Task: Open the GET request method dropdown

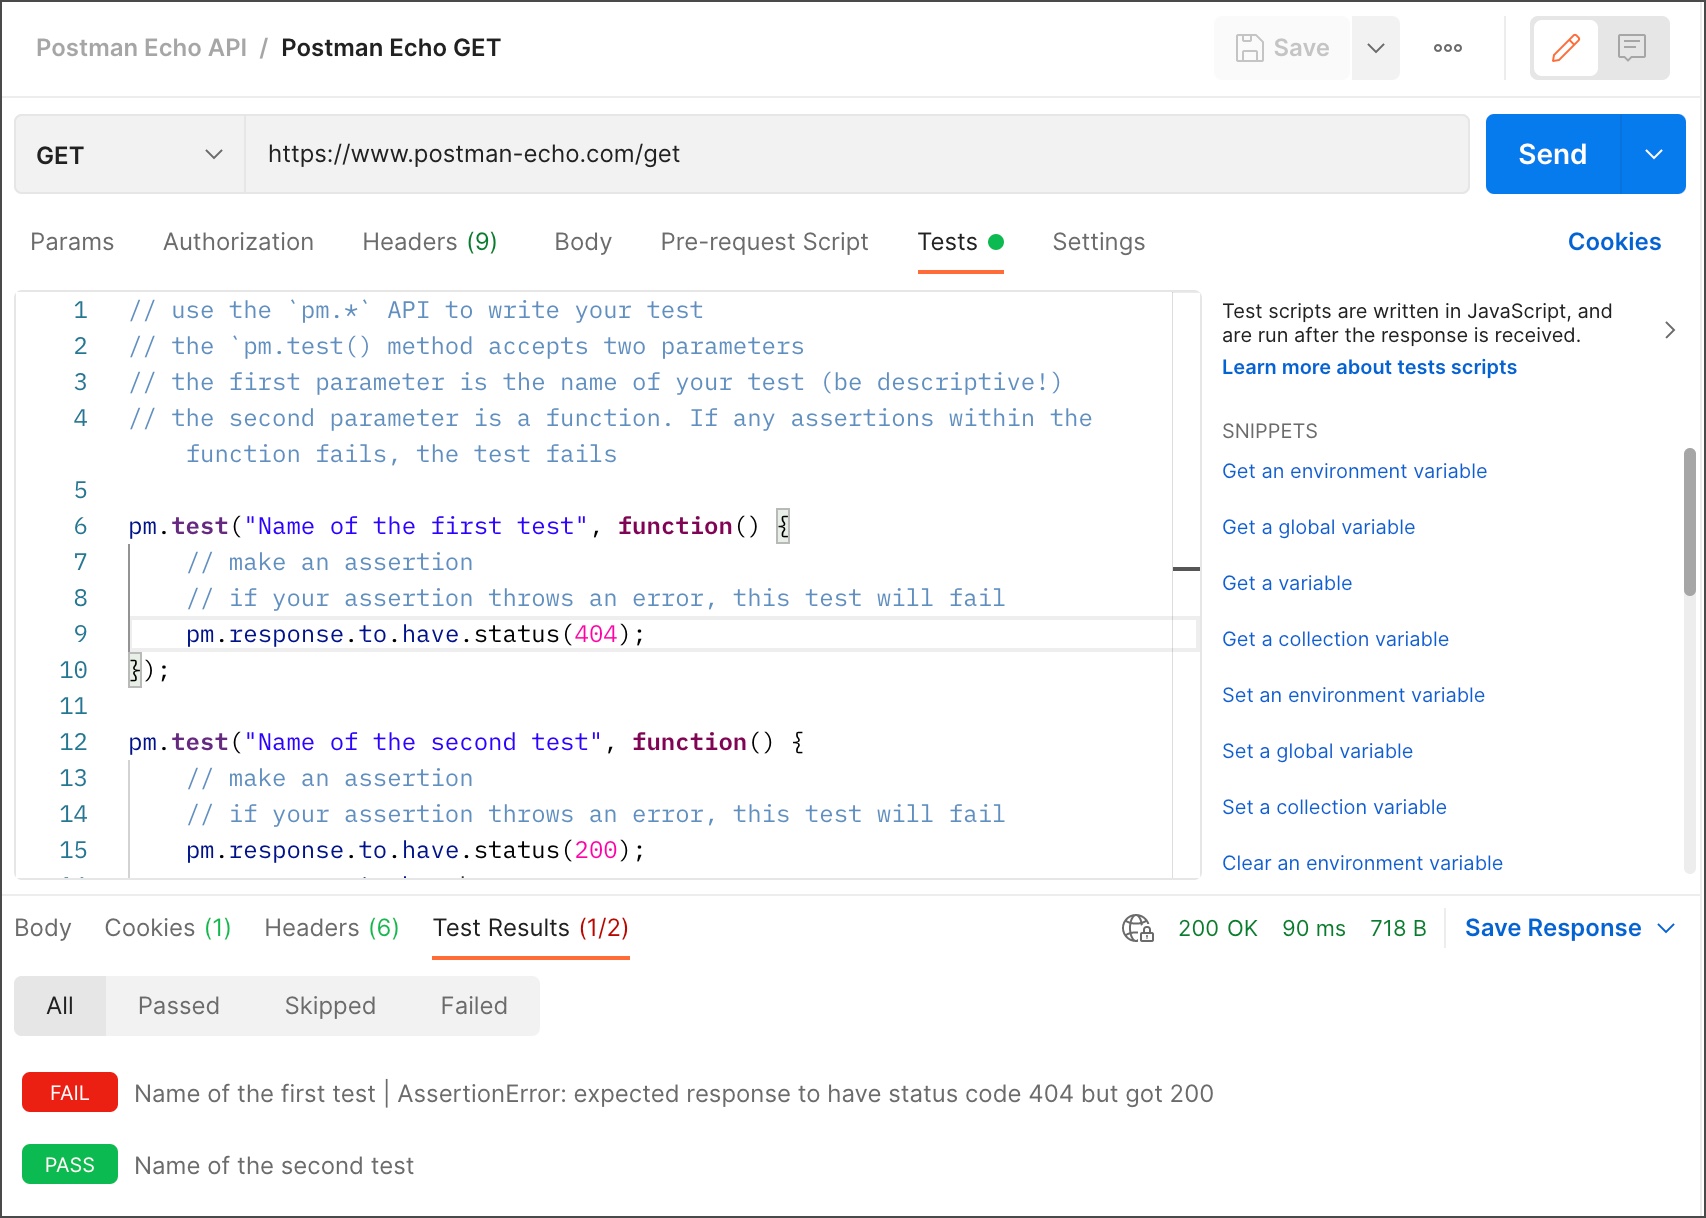Action: (128, 154)
